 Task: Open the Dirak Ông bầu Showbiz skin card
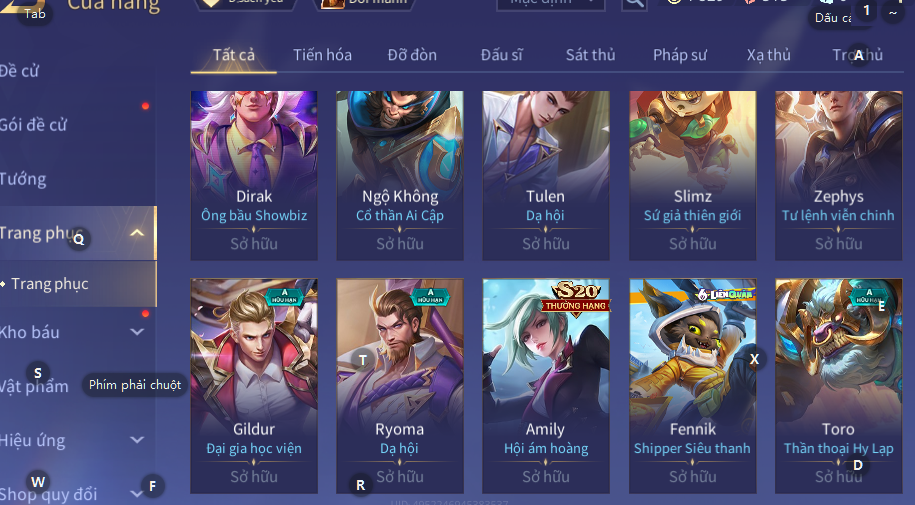[254, 175]
